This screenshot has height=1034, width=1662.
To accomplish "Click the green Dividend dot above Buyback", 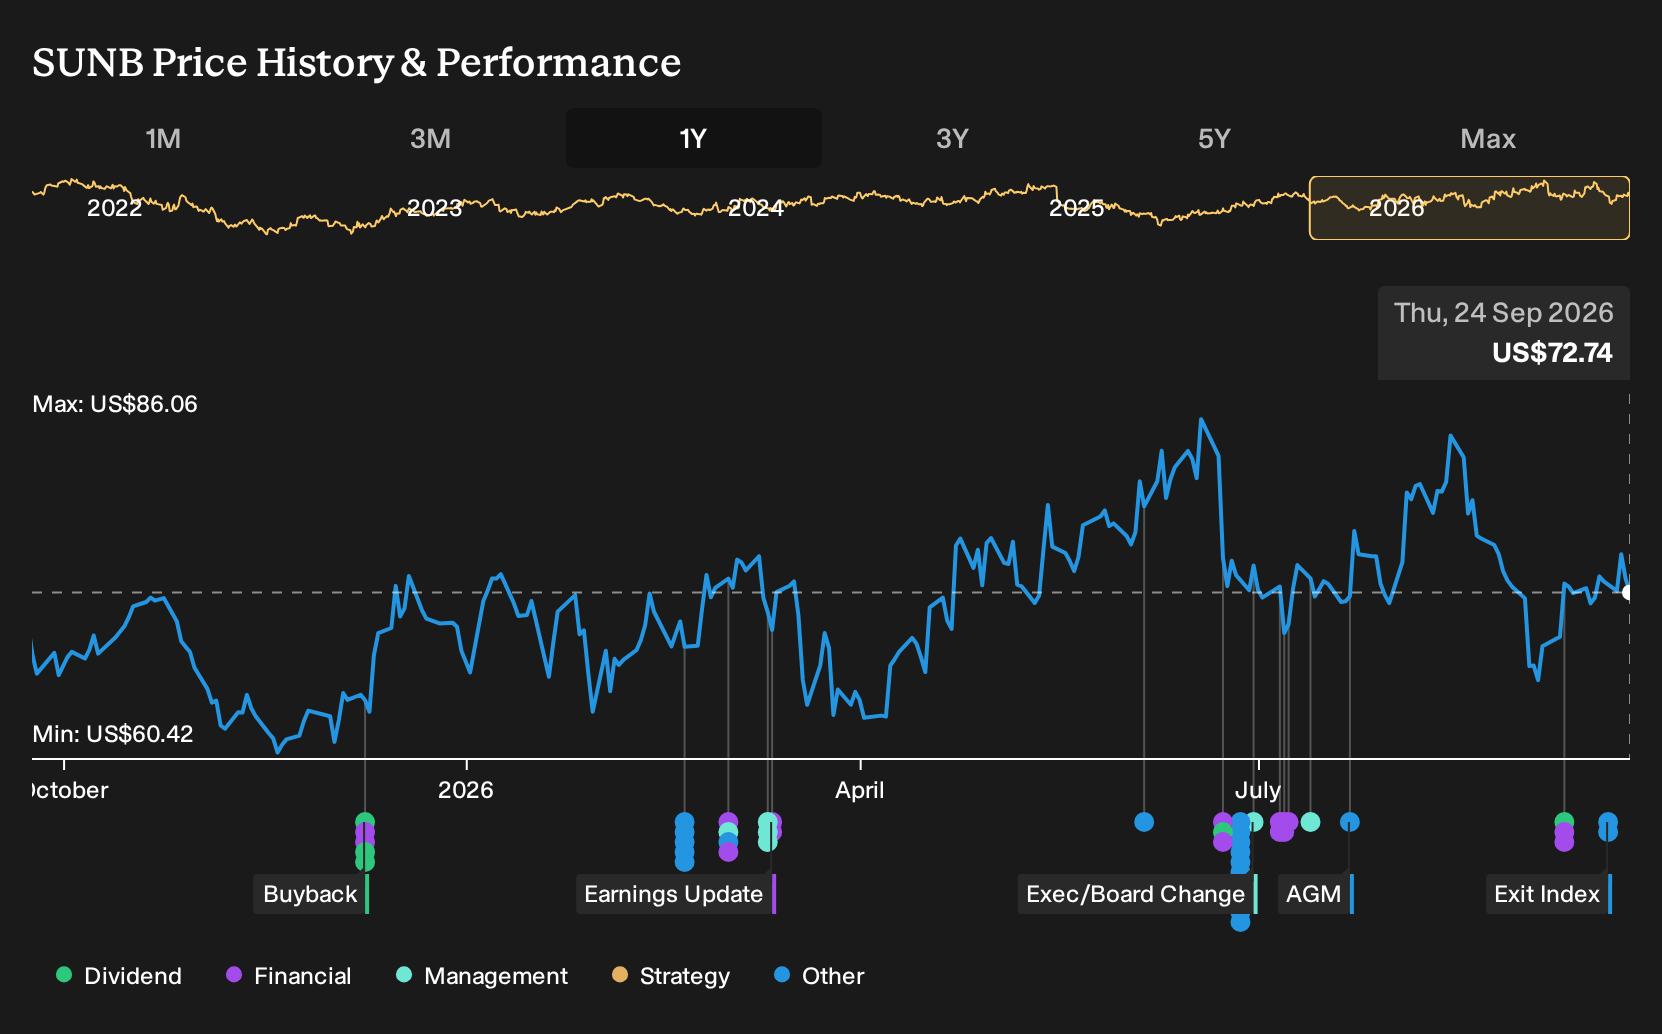I will (365, 822).
